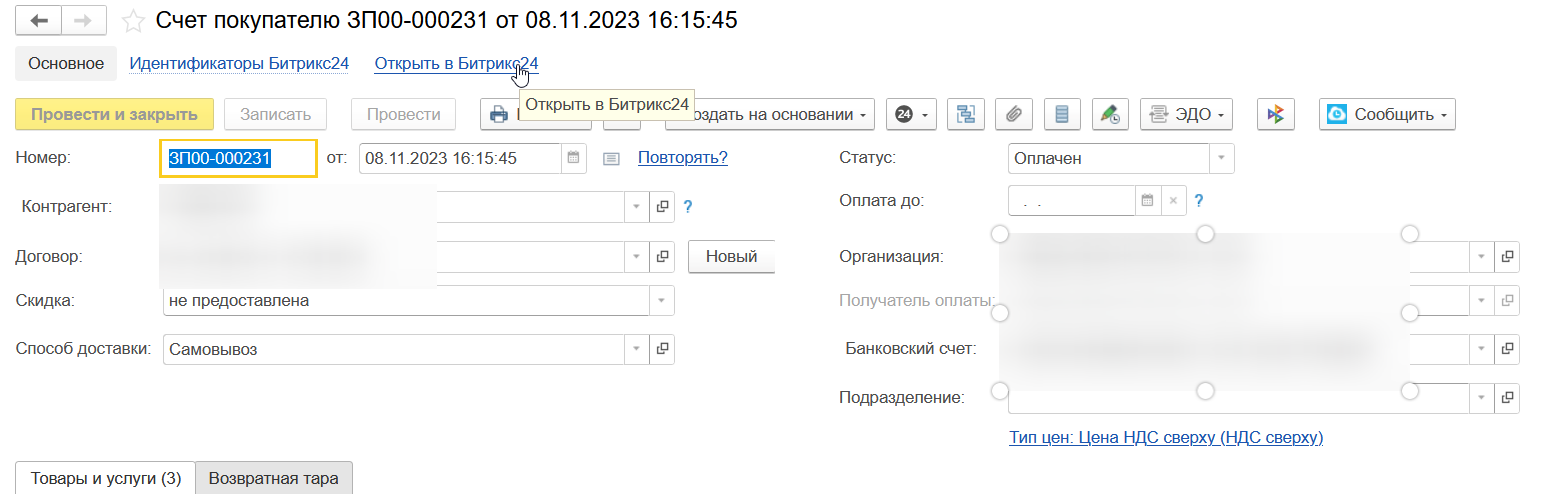Open 'Идентификаторы Битрикс24' navigation tab
Viewport: 1560px width, 494px height.
pos(239,64)
